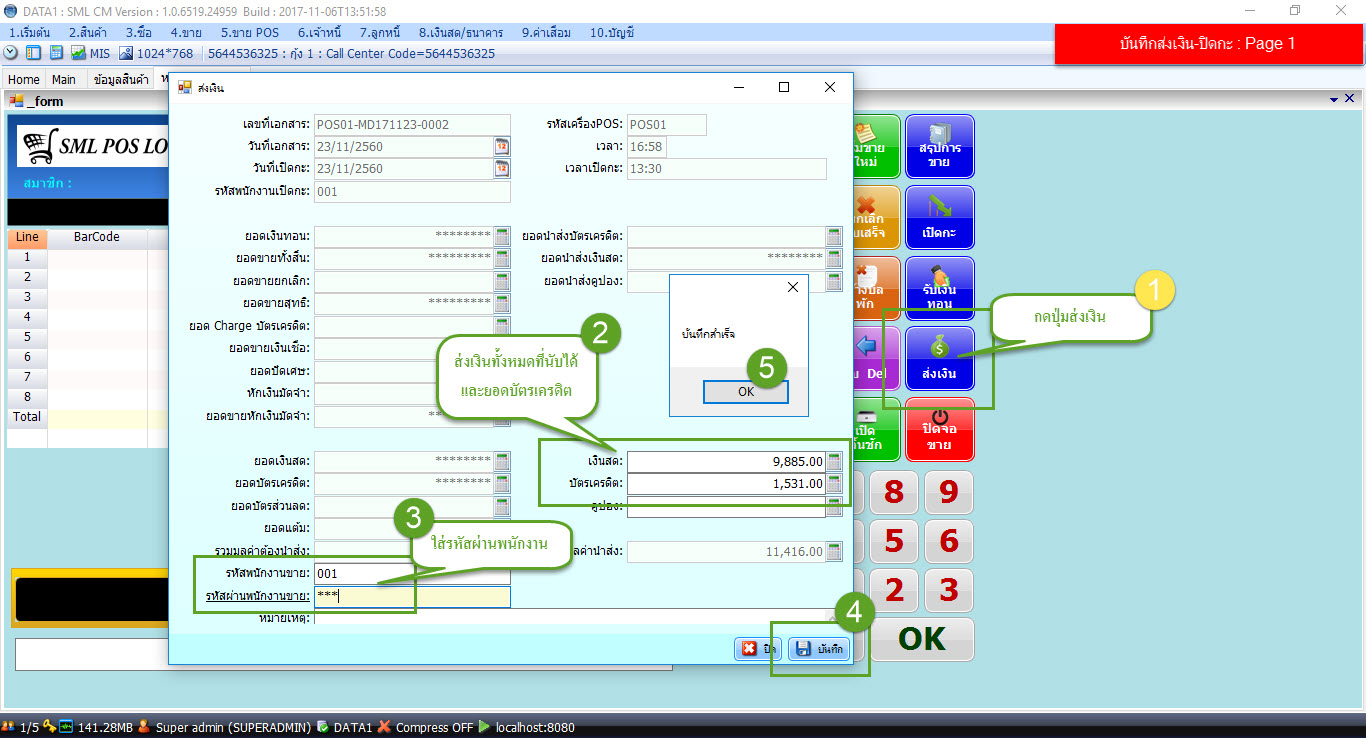Open the 5.ขาย POS menu

point(249,32)
